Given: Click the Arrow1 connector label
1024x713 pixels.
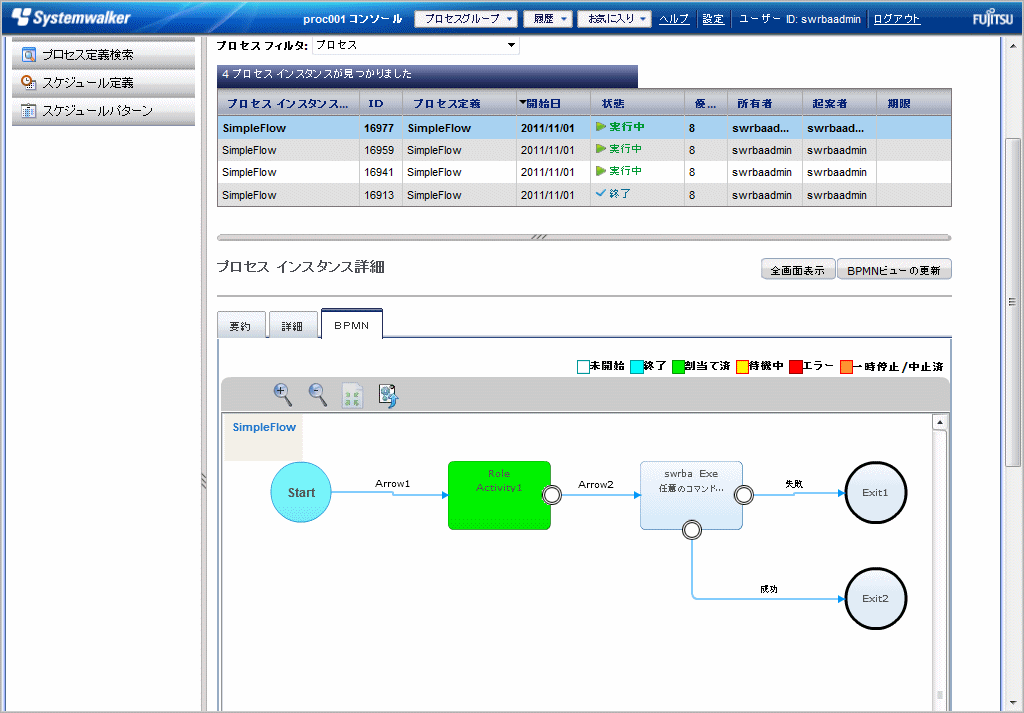Looking at the screenshot, I should click(x=392, y=484).
